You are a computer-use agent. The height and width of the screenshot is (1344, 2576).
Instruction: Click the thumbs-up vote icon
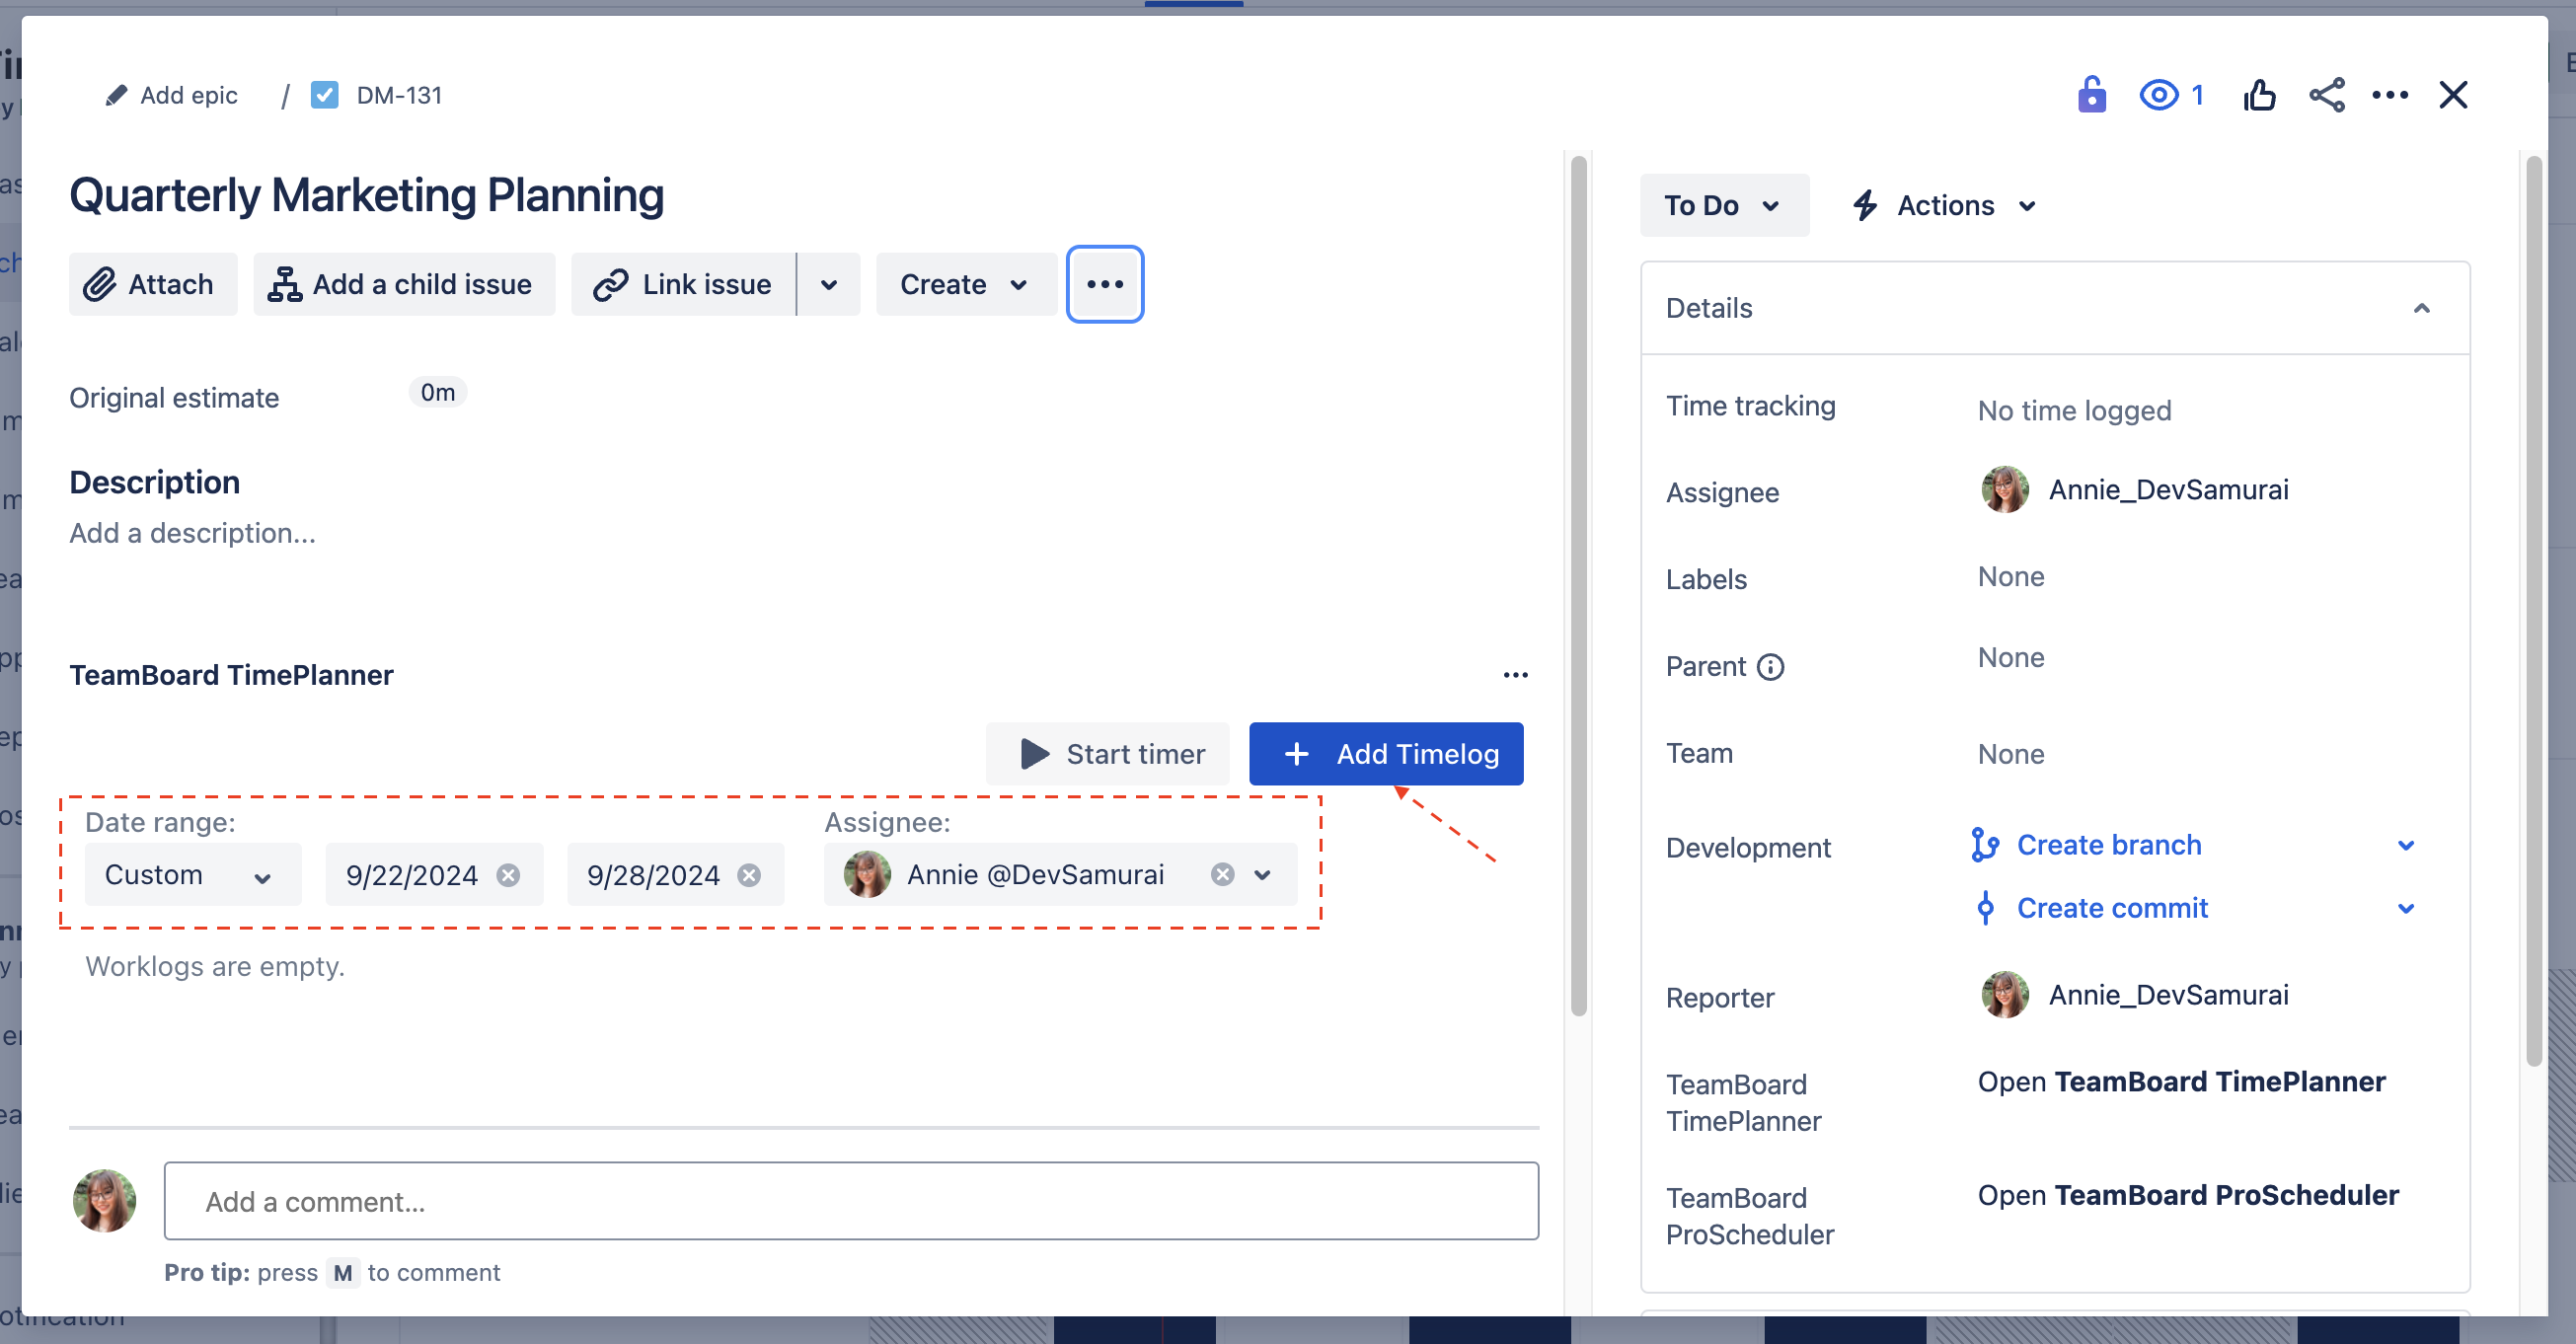tap(2259, 95)
